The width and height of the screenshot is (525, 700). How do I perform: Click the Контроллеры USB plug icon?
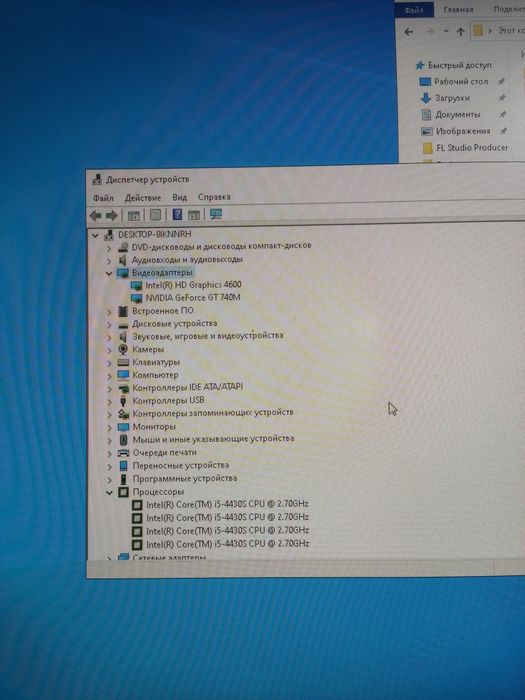coord(123,401)
